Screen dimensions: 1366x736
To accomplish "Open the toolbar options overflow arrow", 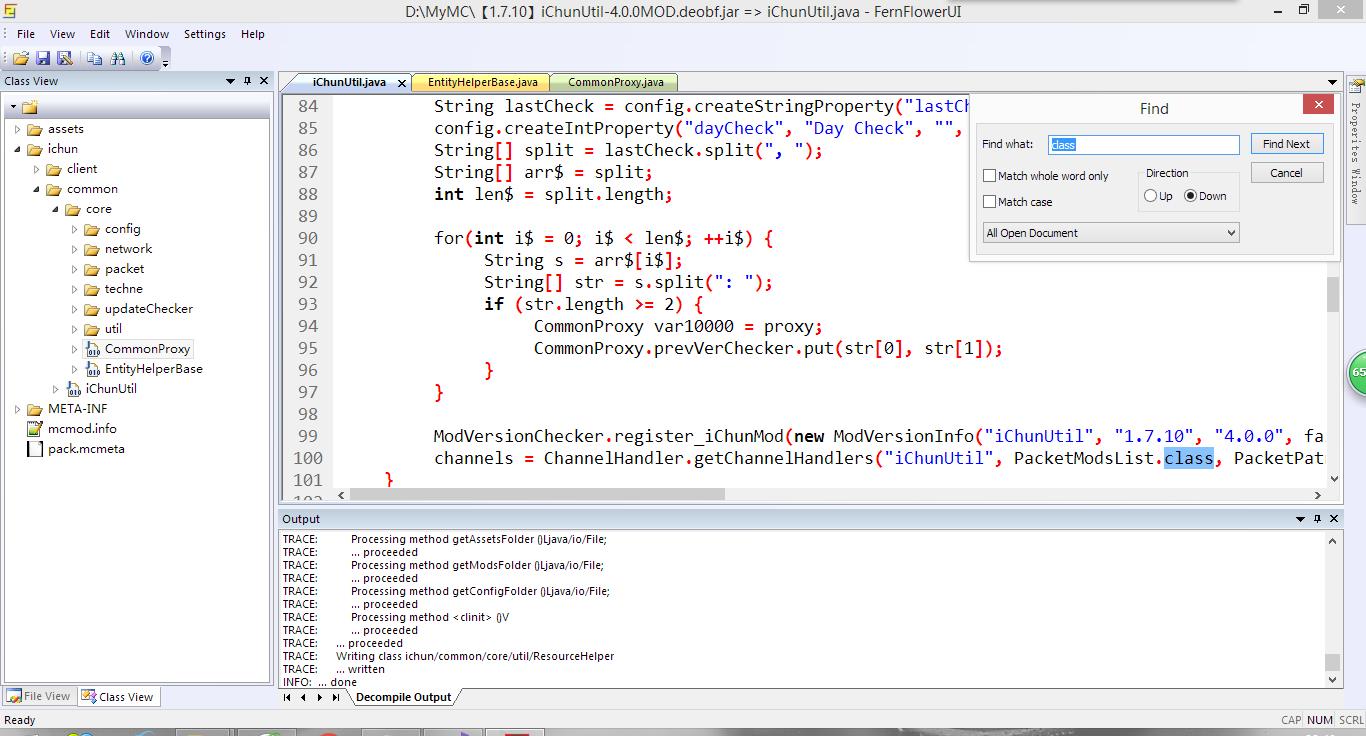I will coord(165,62).
